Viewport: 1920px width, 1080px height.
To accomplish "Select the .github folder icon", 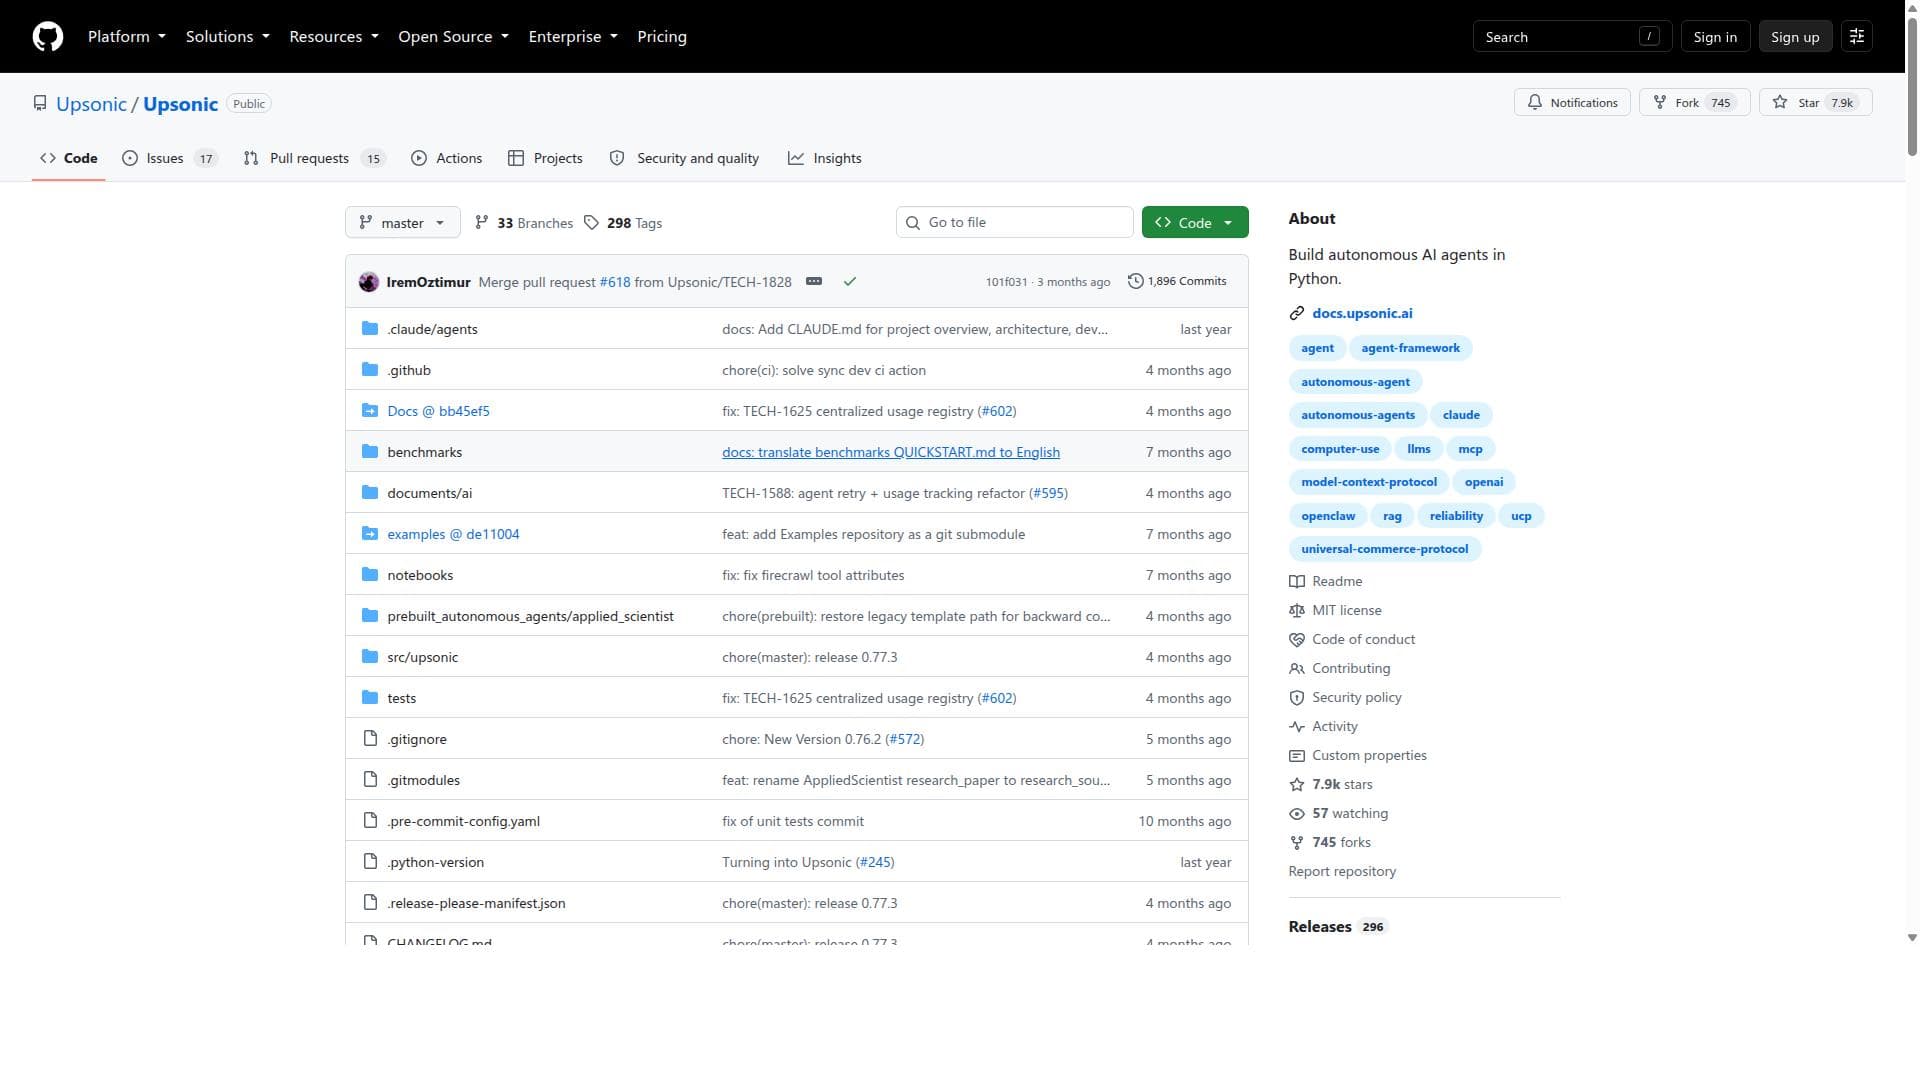I will (x=370, y=370).
